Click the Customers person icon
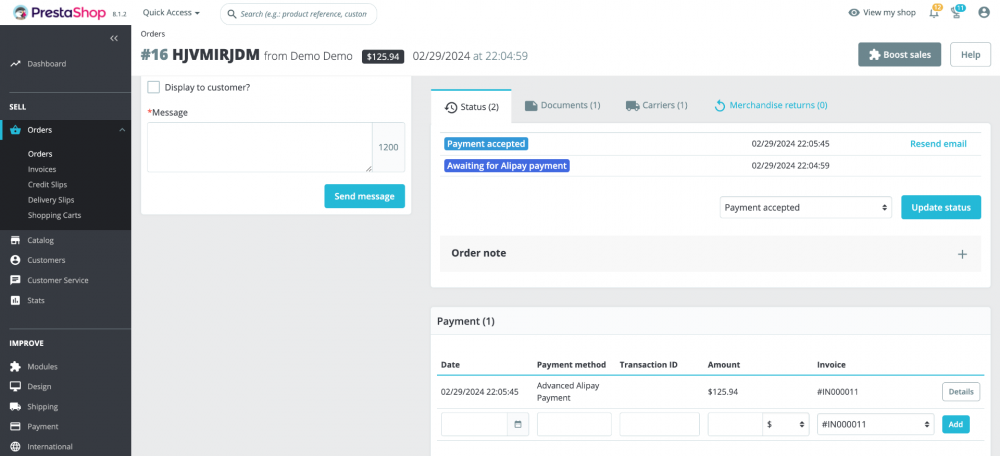Screen dimensions: 1000x456 (15, 260)
